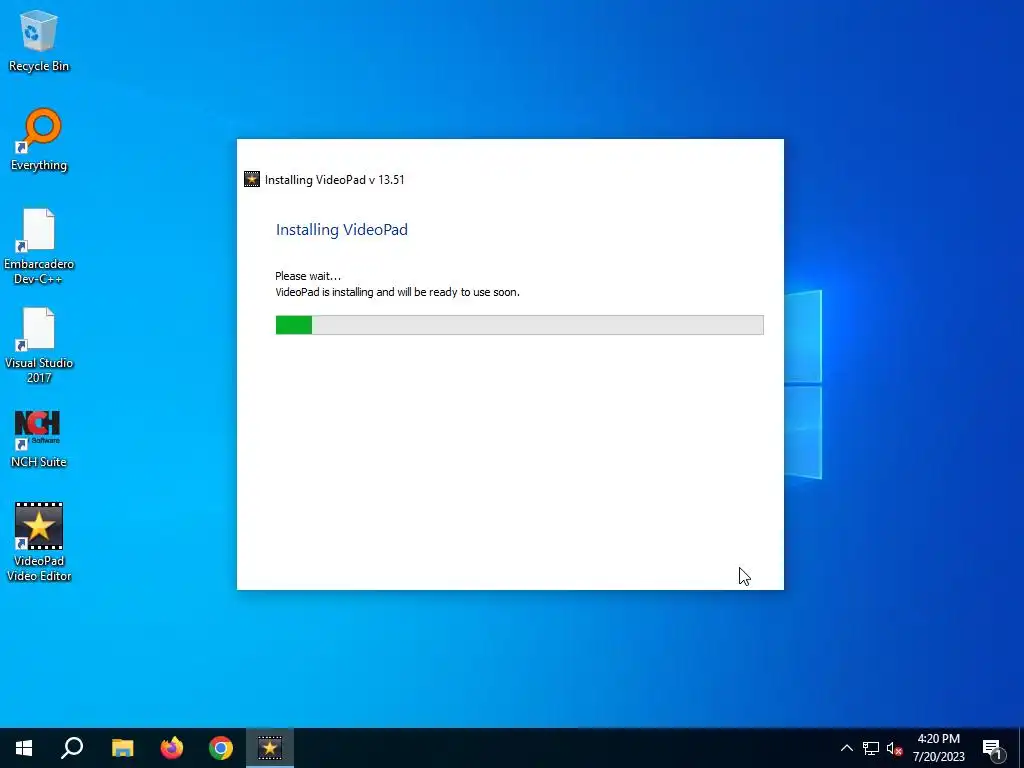
Task: Click the 'Installing VideoPad v 13.51' title text
Action: (334, 180)
